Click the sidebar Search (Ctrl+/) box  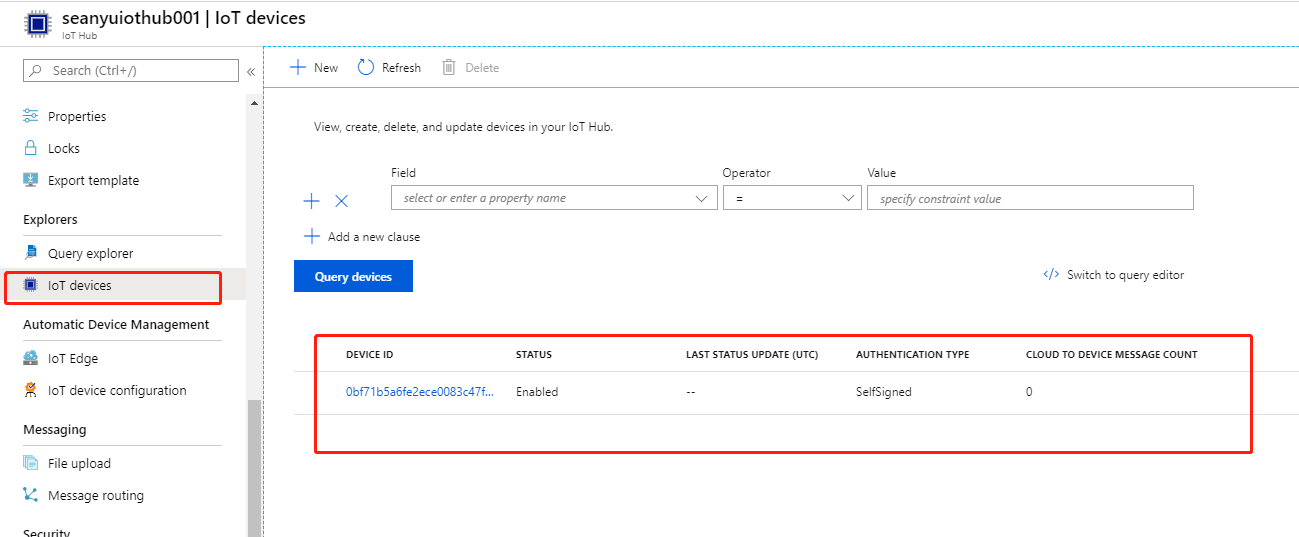coord(131,70)
